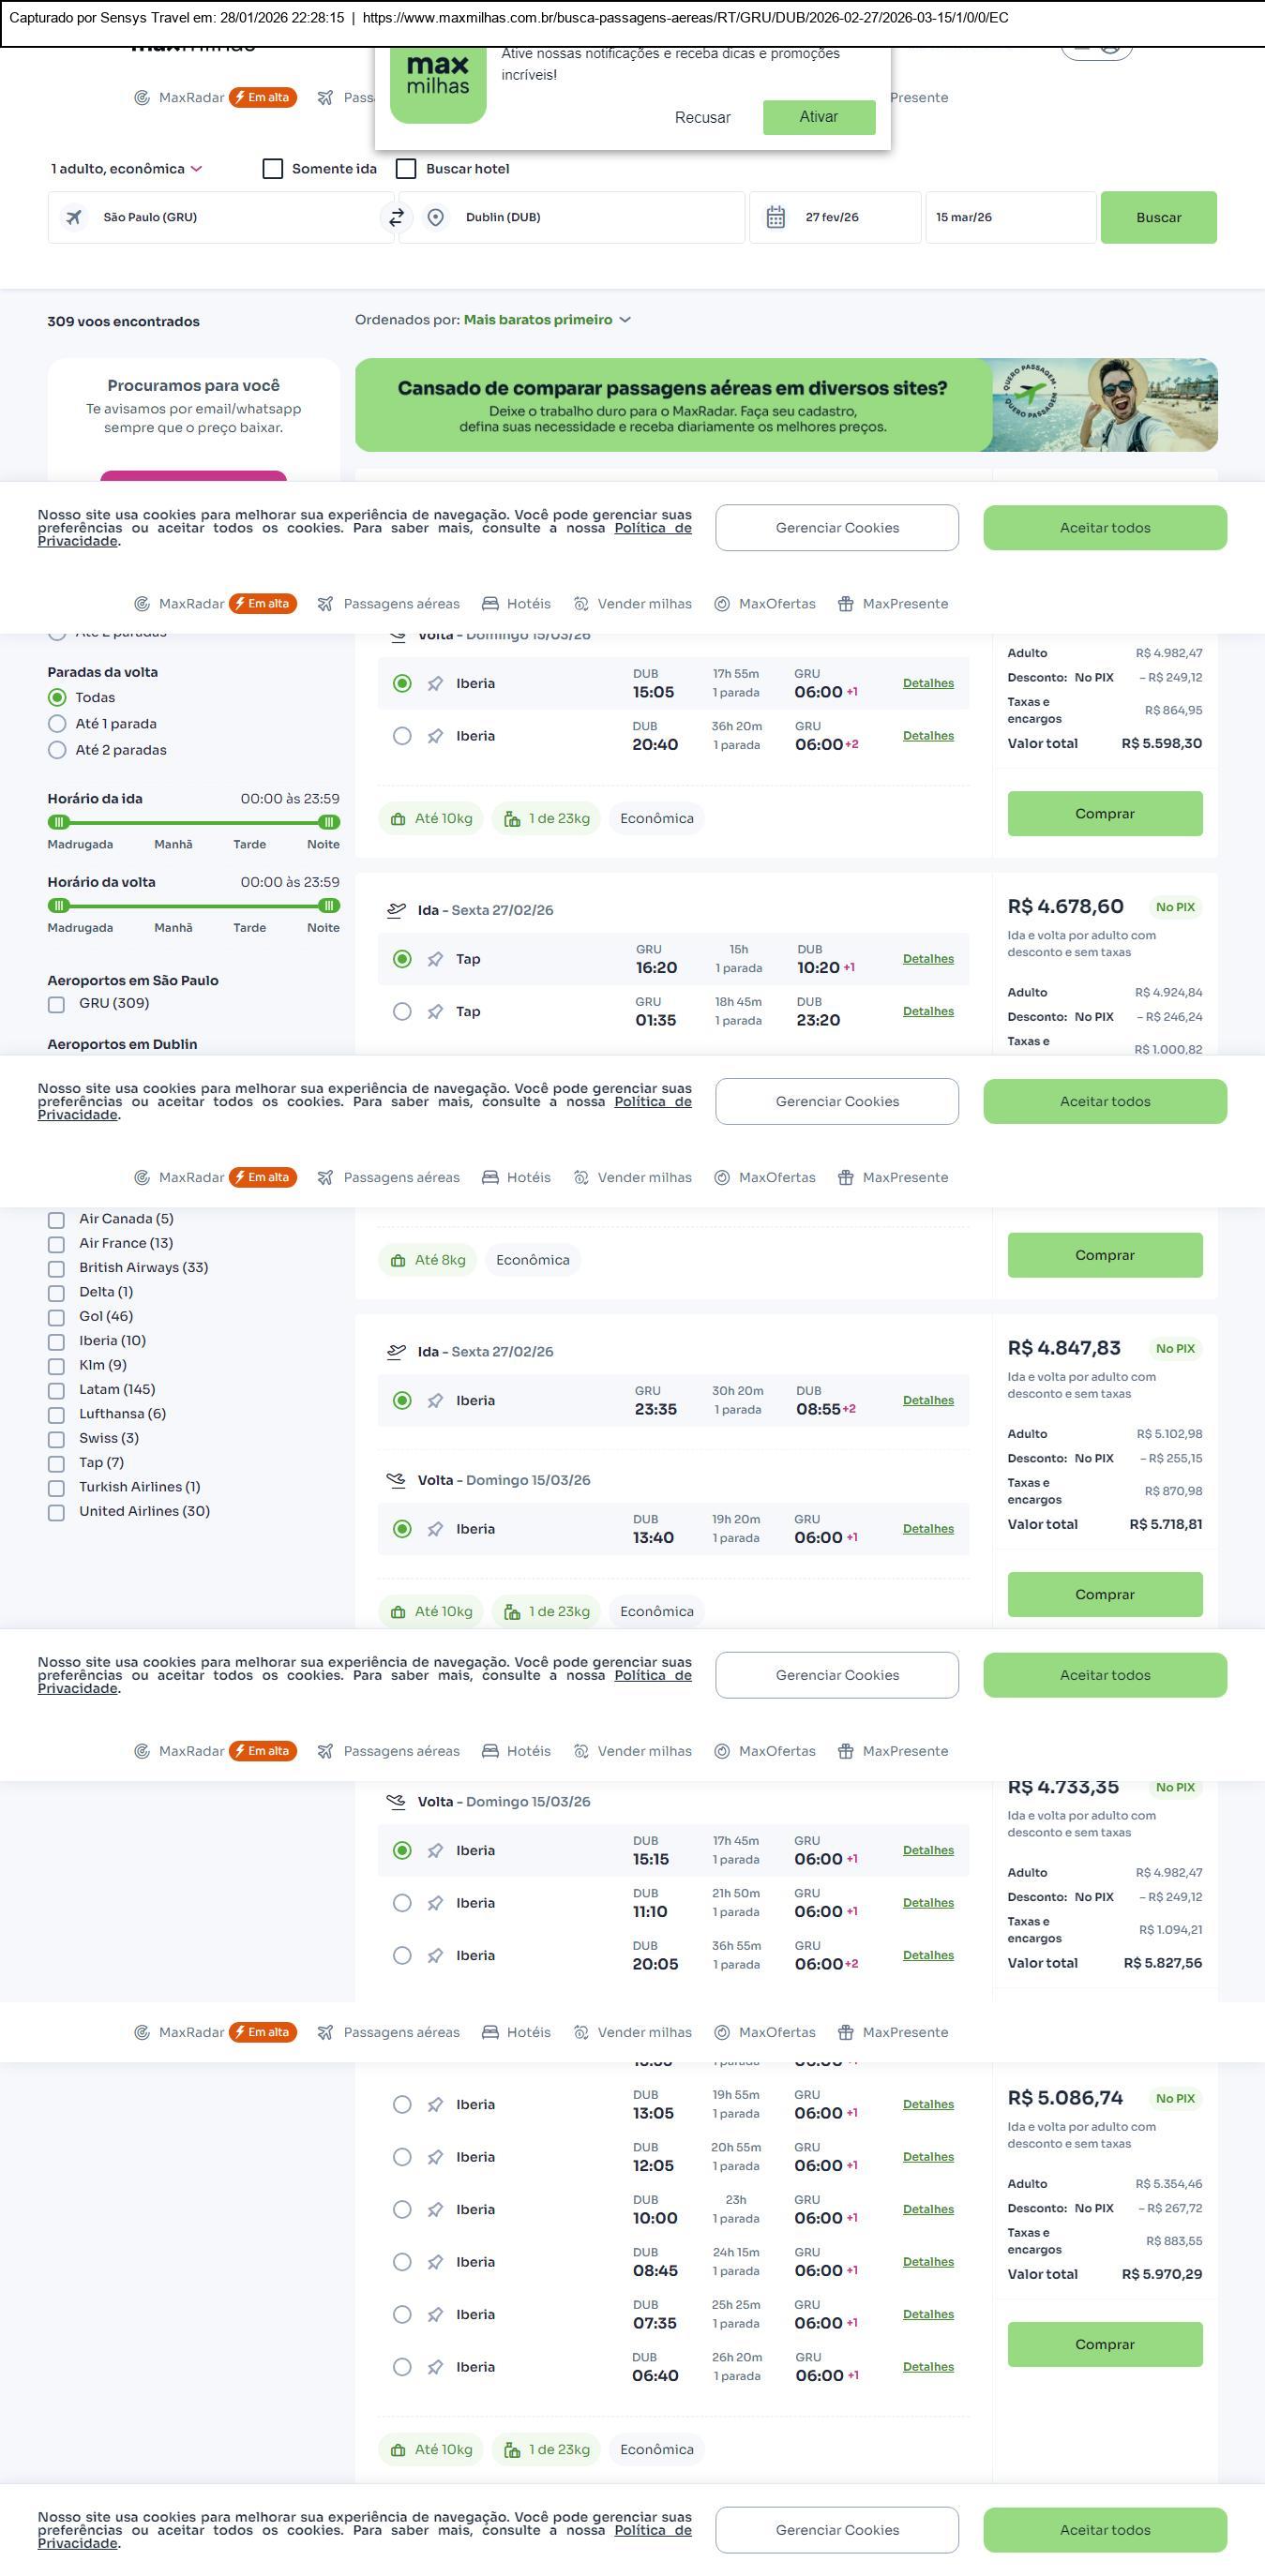
Task: Pin the Iberia 23:35 outbound flight
Action: pyautogui.click(x=435, y=1401)
